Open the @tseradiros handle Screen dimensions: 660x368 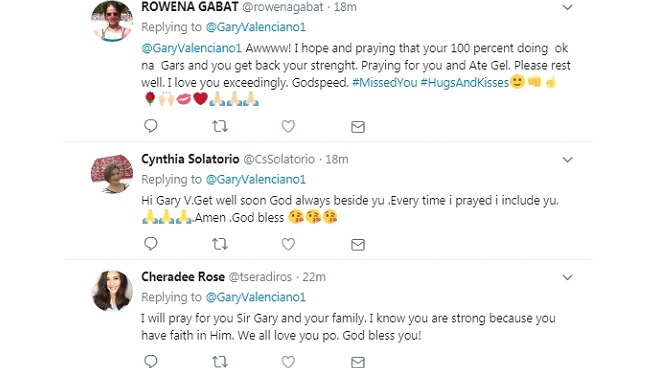pyautogui.click(x=260, y=277)
